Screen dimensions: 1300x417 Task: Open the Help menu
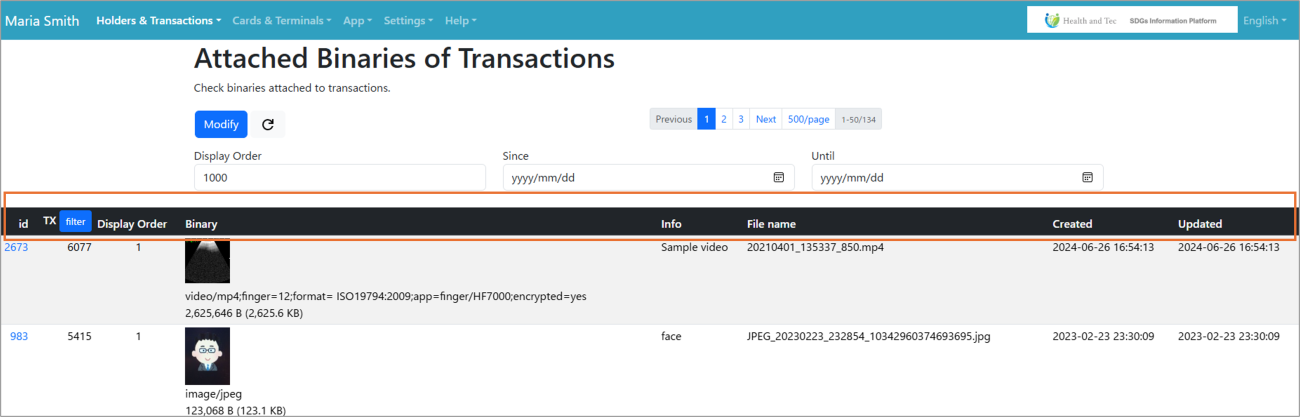coord(460,20)
